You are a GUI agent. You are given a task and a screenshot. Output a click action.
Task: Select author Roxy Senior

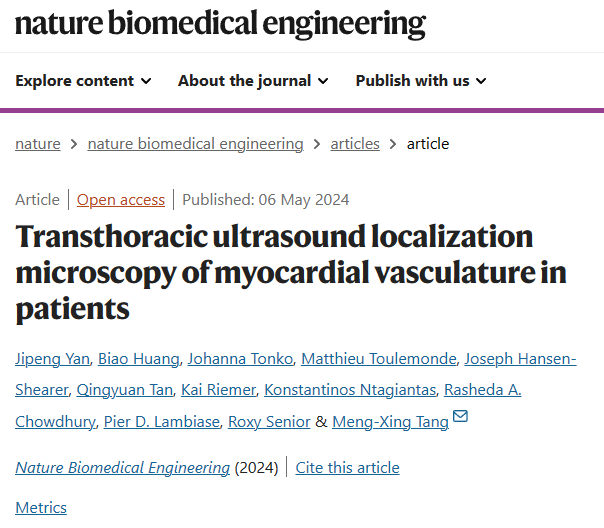point(269,422)
